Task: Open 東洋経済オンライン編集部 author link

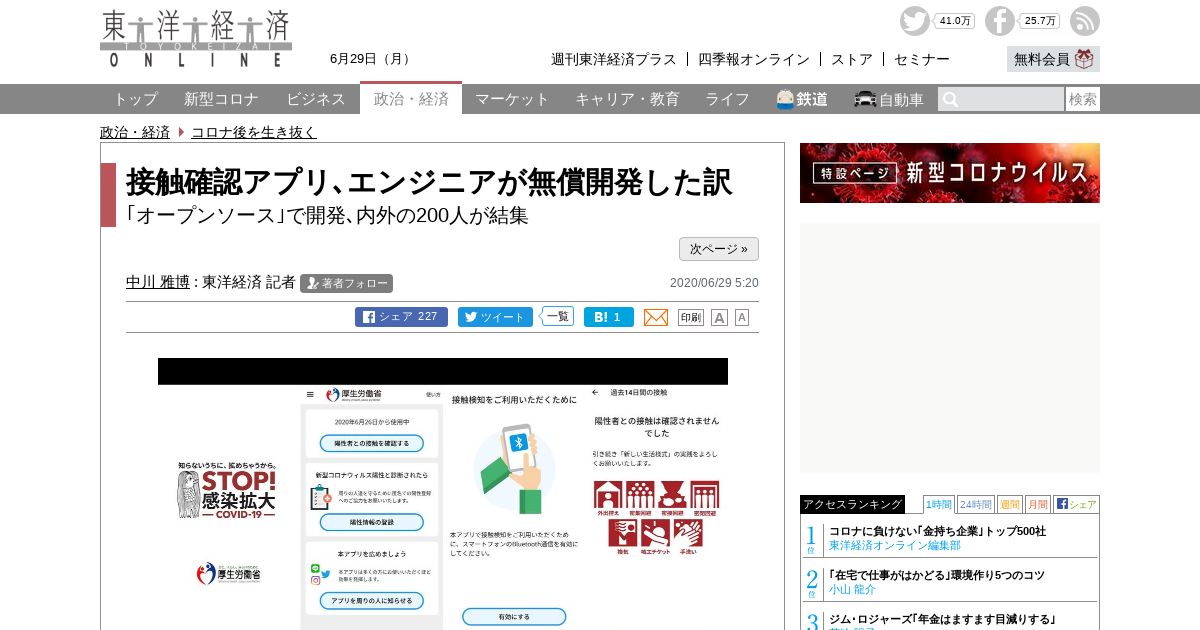Action: click(895, 546)
